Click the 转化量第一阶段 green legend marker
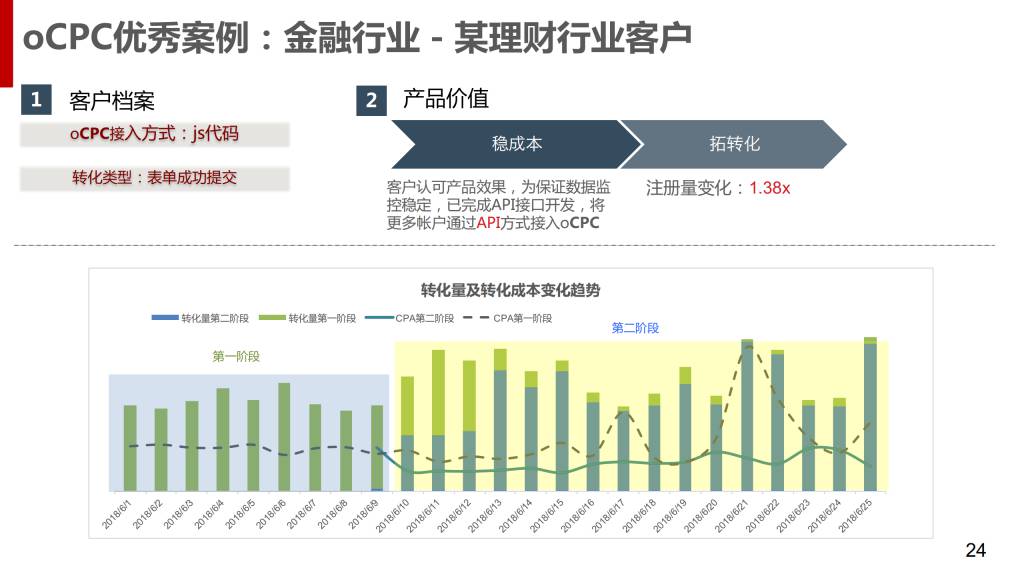 272,318
